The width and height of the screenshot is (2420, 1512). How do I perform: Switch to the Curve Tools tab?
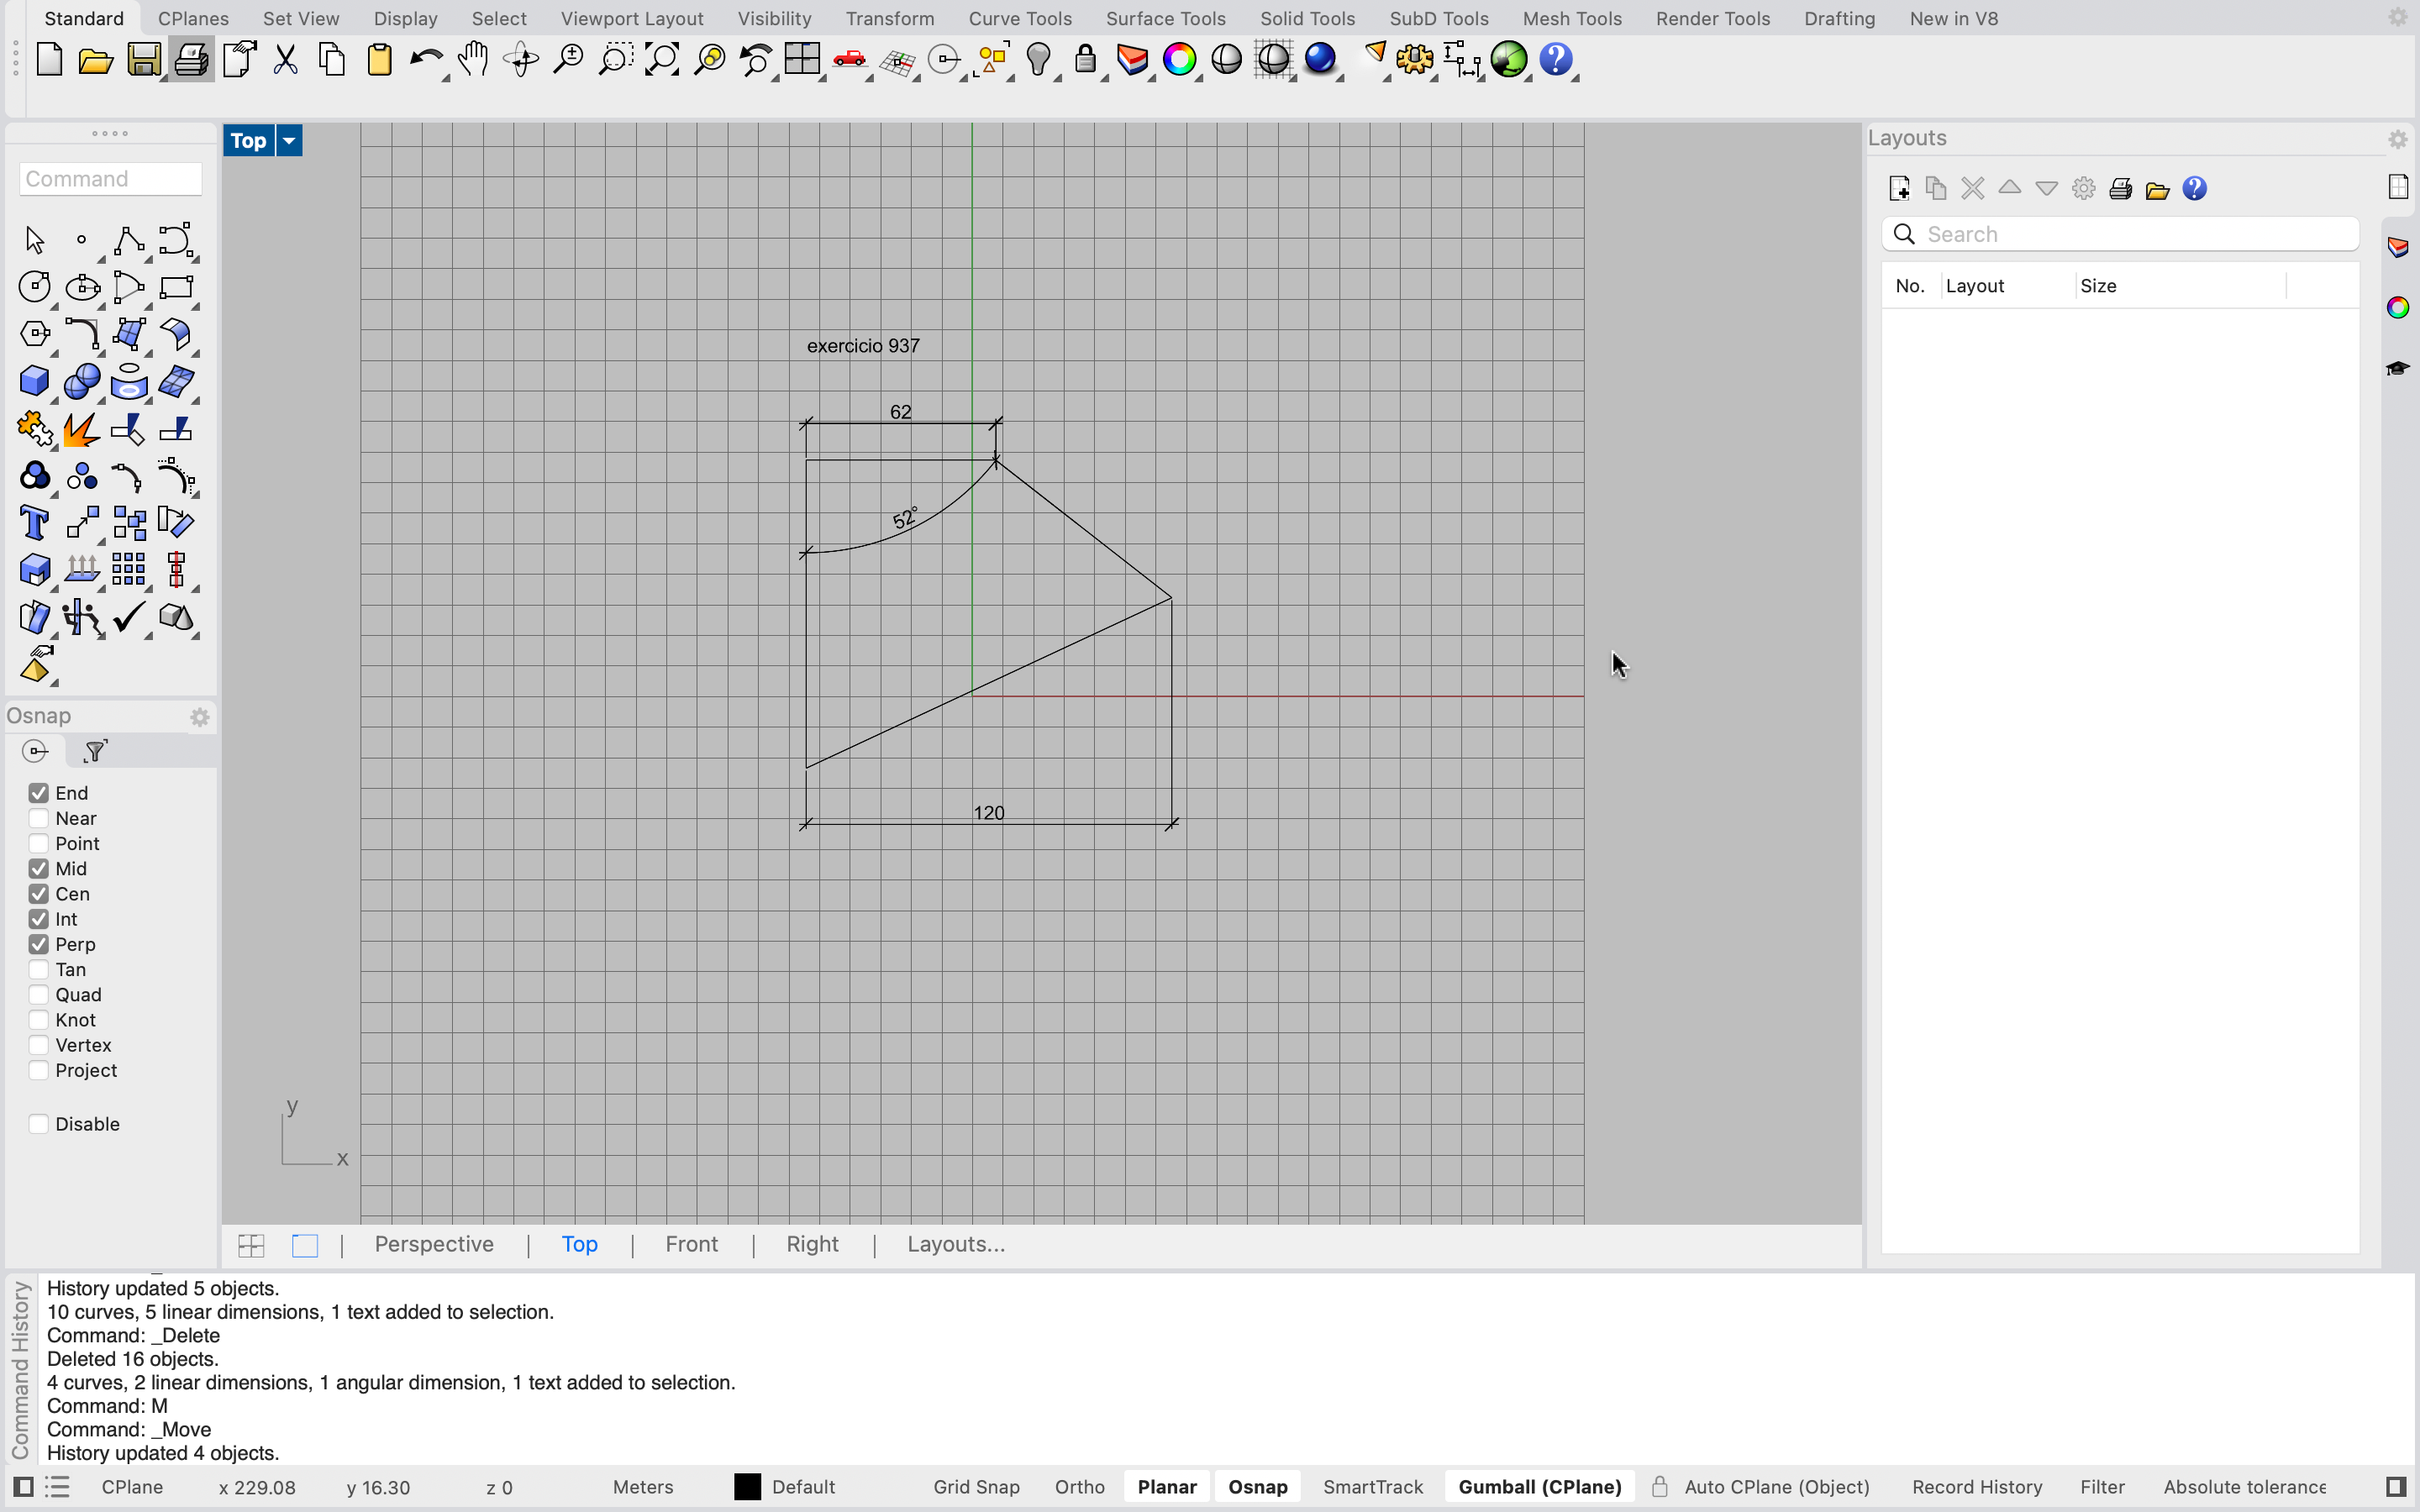pos(1019,18)
